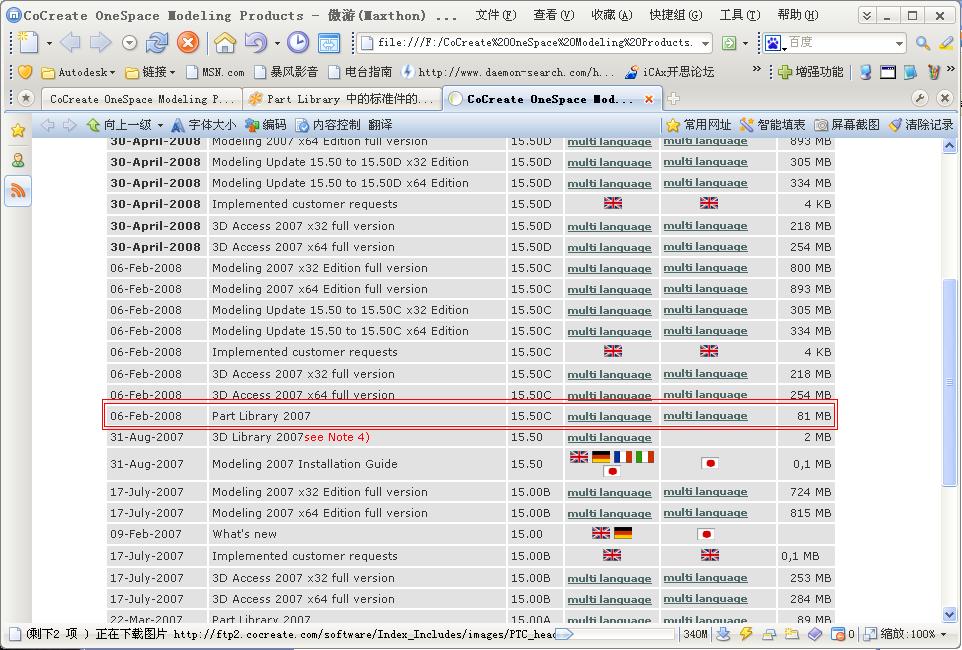Click the 智能填表 smart form-fill button
The image size is (962, 650).
coord(772,125)
